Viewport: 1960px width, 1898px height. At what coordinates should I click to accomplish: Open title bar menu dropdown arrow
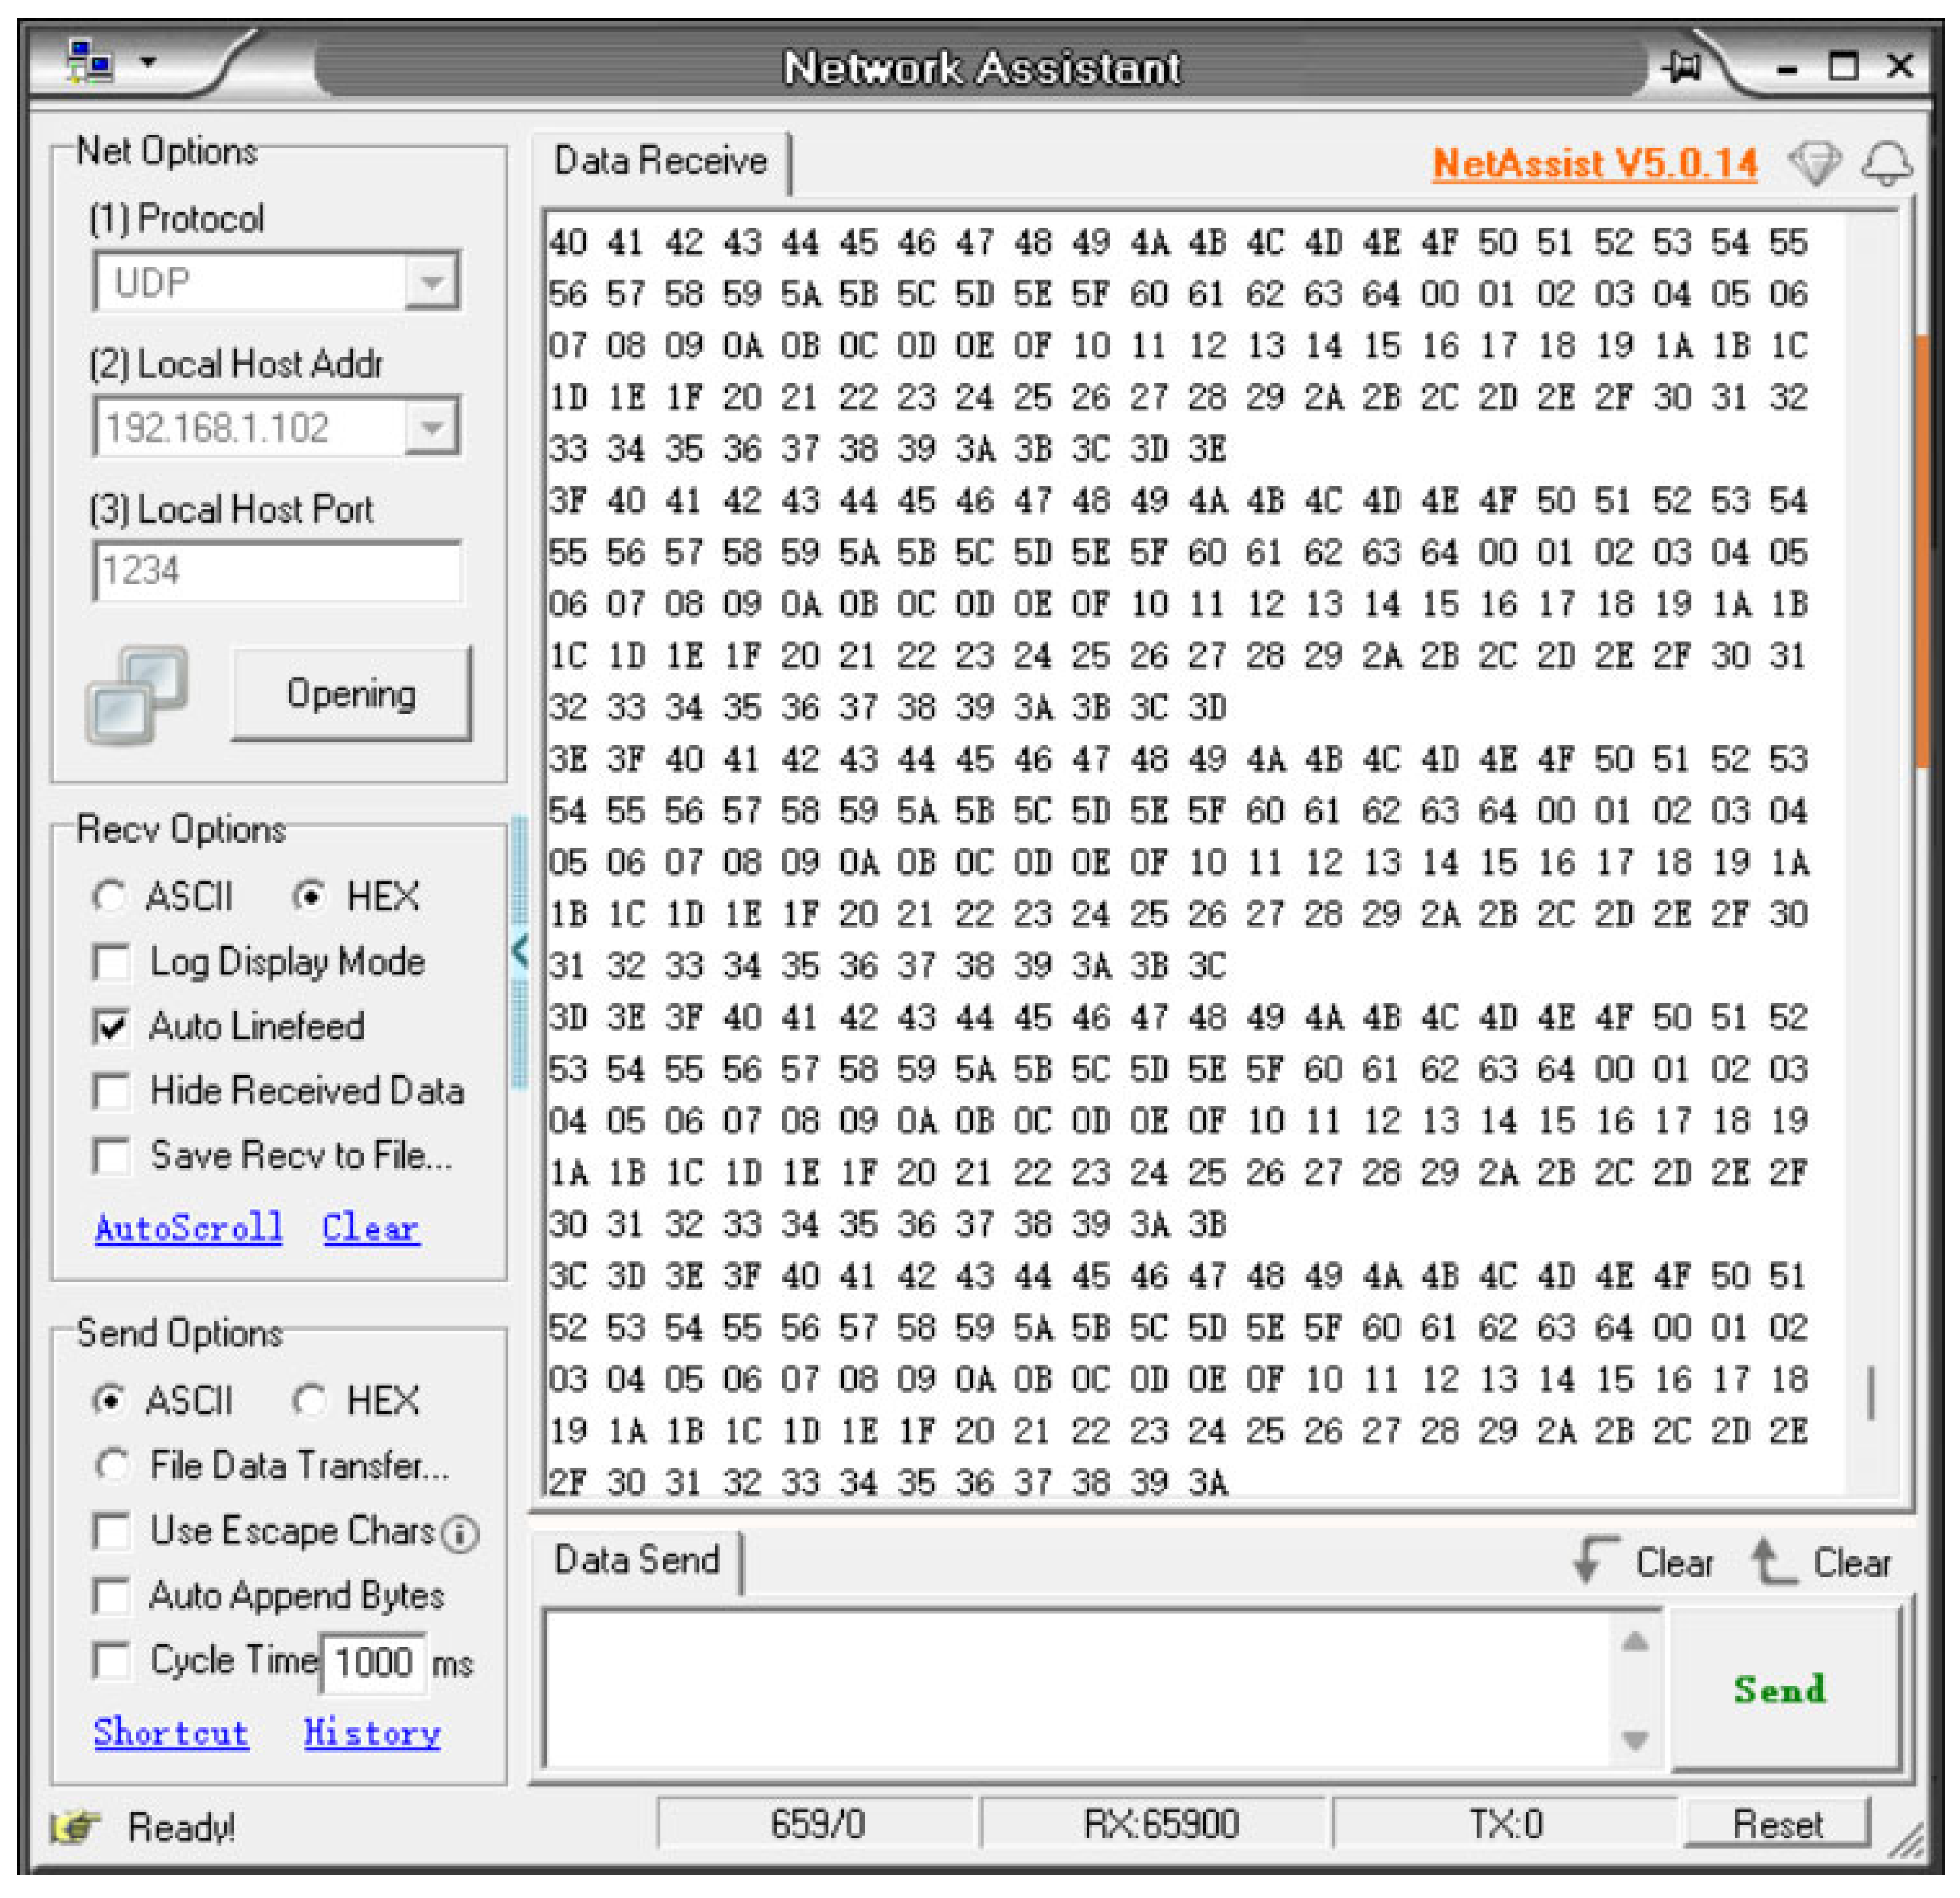click(x=149, y=62)
